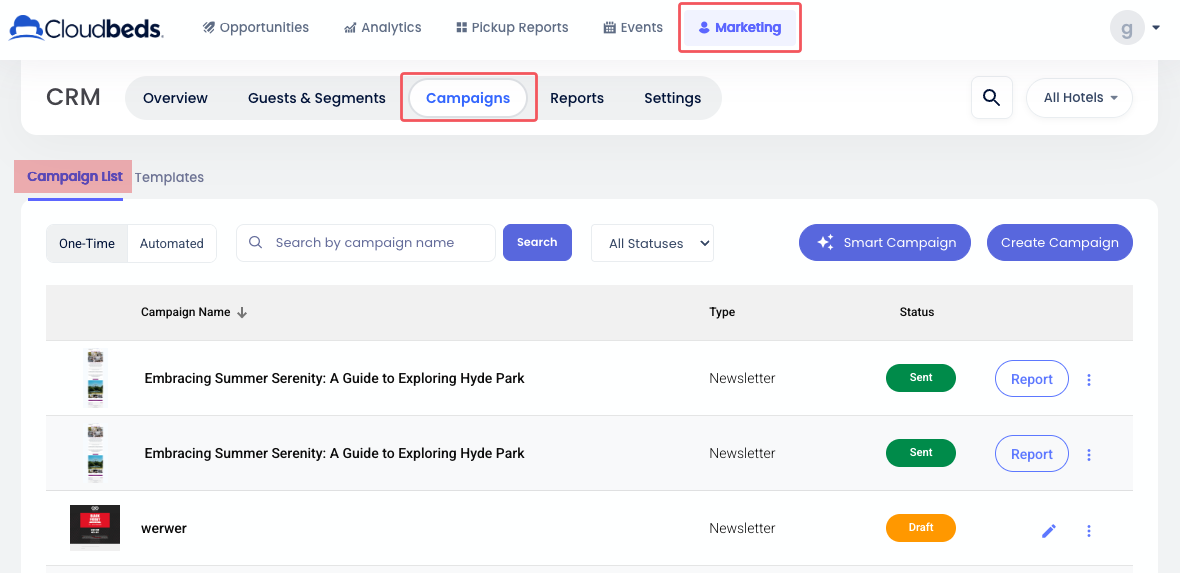1180x573 pixels.
Task: Click the Create Campaign button
Action: coord(1059,243)
